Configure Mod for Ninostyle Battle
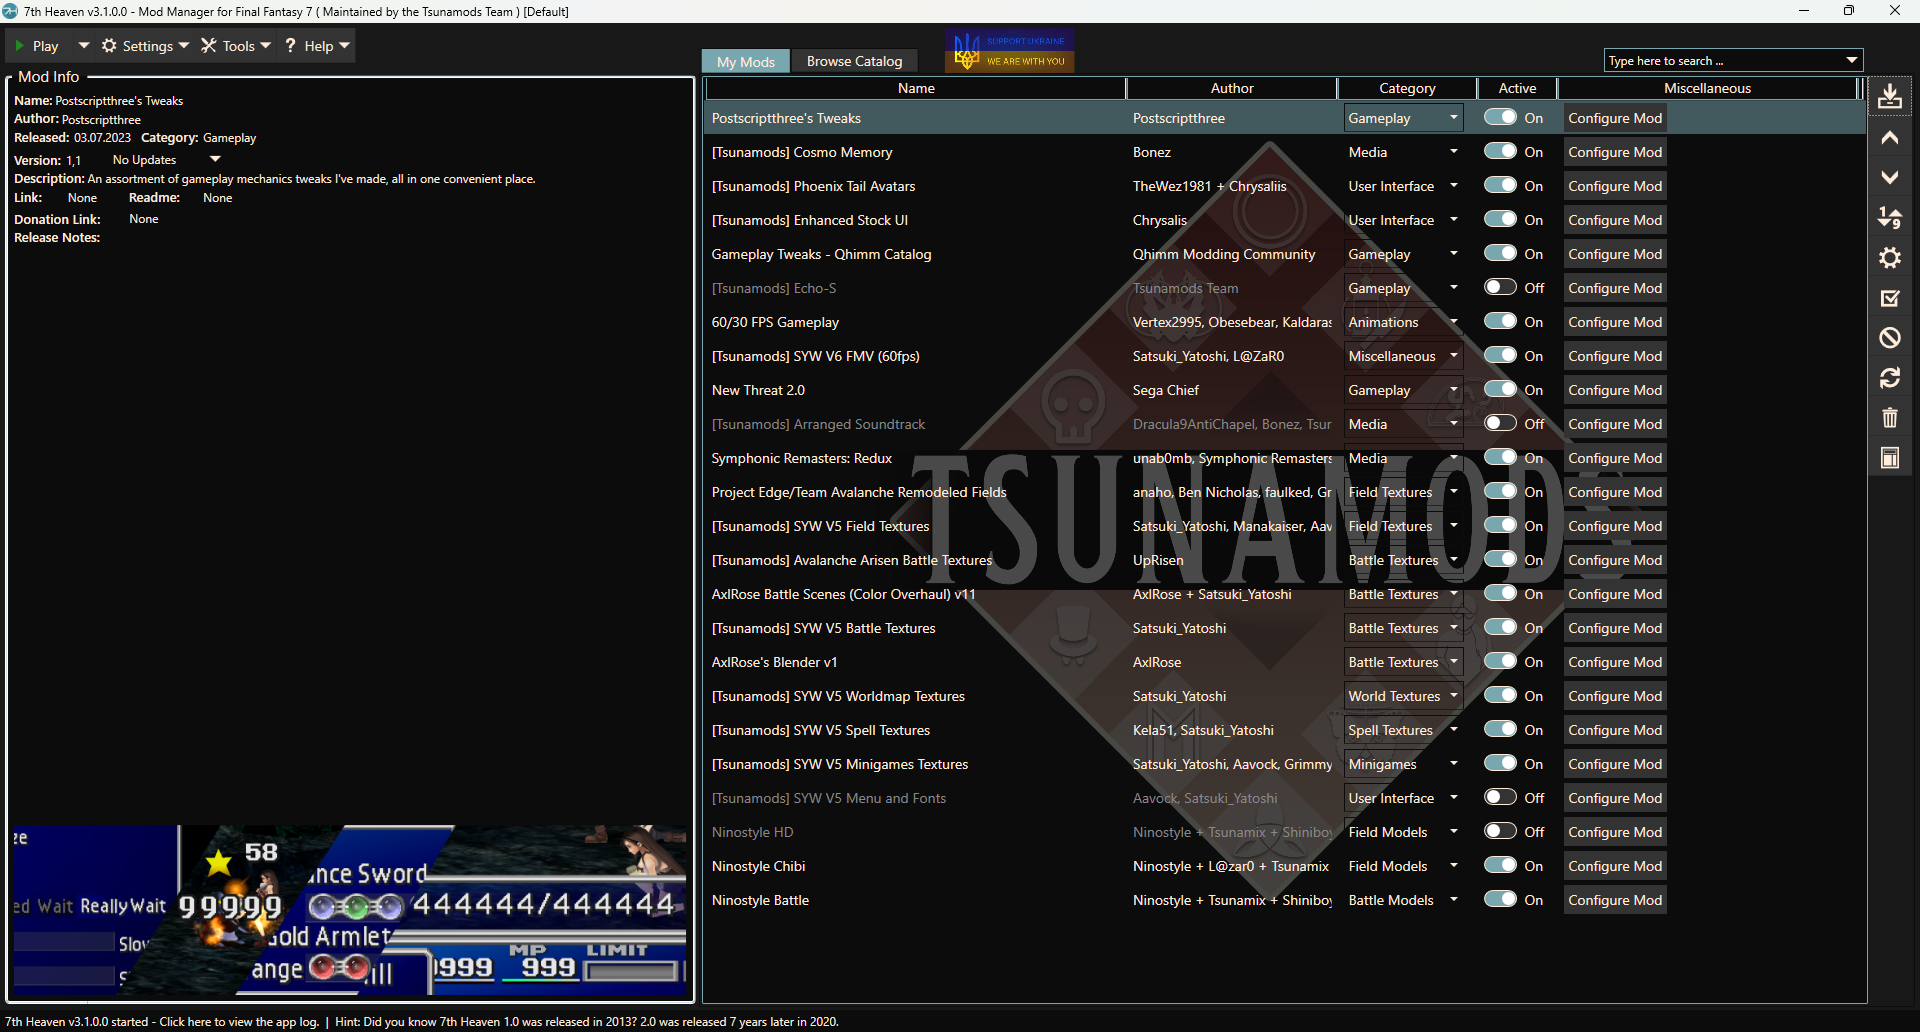This screenshot has width=1920, height=1032. (x=1615, y=900)
